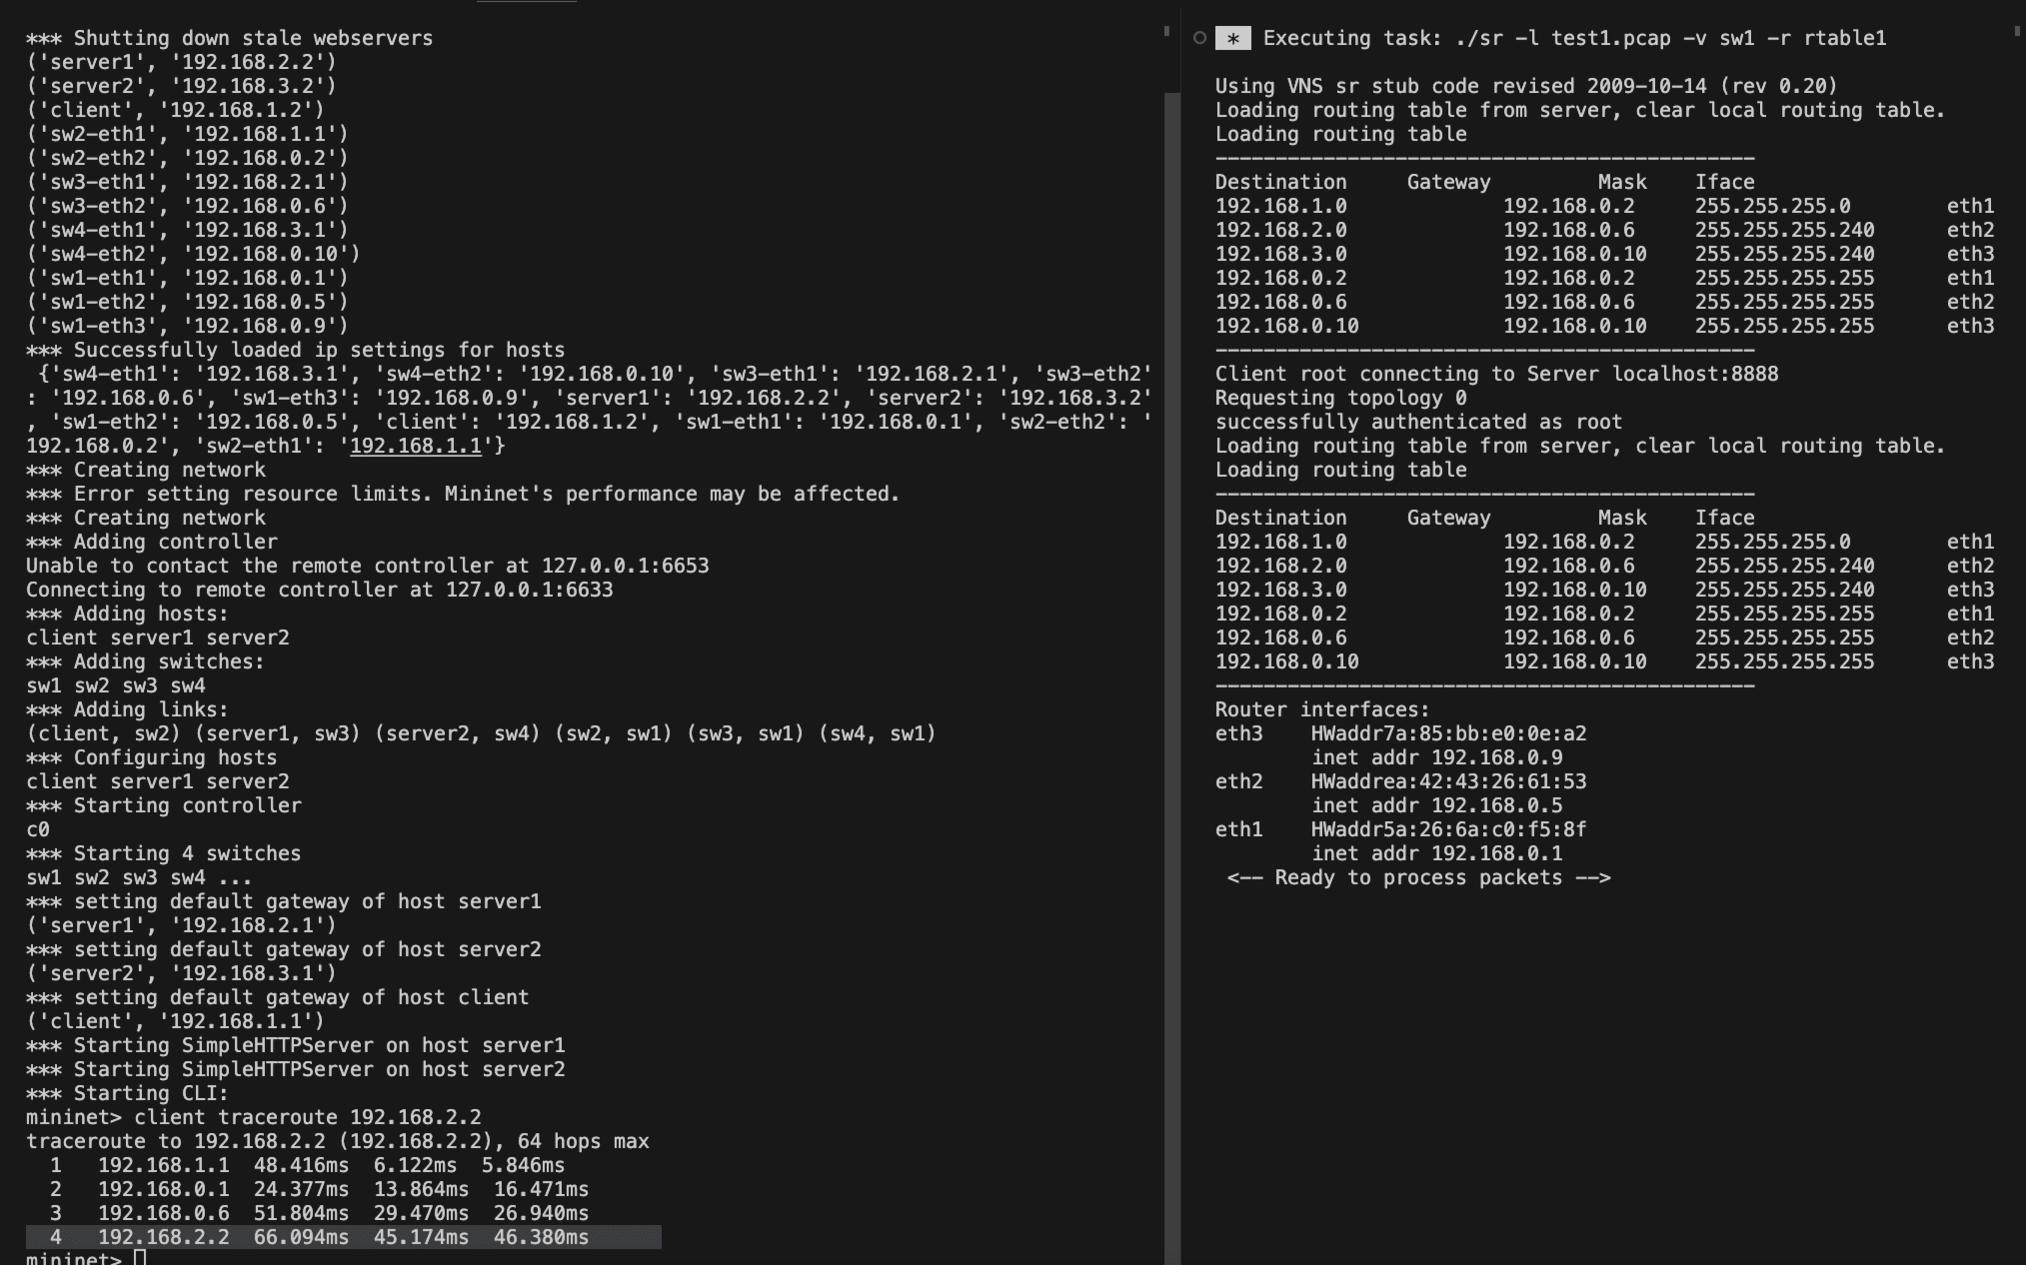Screen dimensions: 2026x1265
Task: Click the 'Router interfaces:' line
Action: point(1322,710)
